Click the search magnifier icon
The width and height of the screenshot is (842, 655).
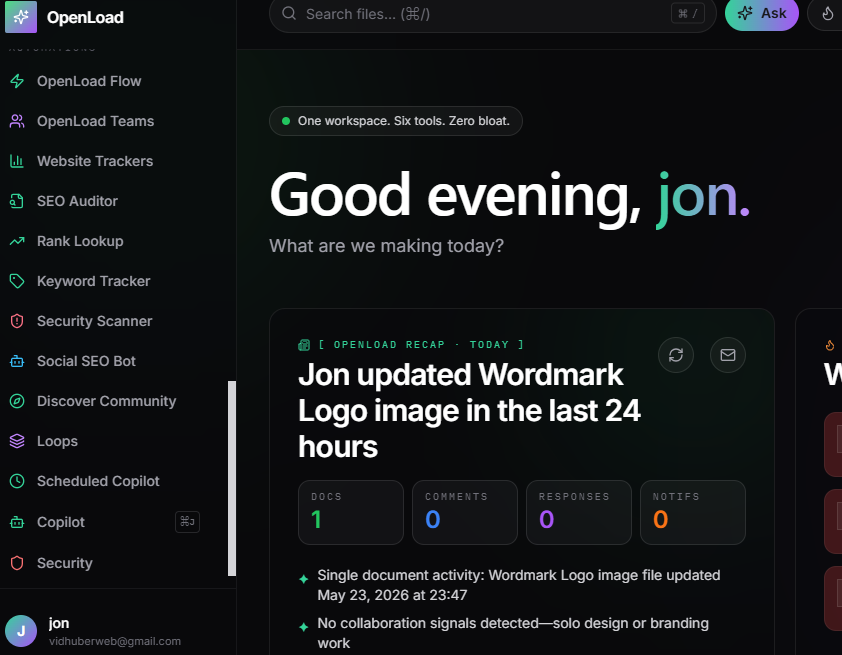[x=289, y=13]
